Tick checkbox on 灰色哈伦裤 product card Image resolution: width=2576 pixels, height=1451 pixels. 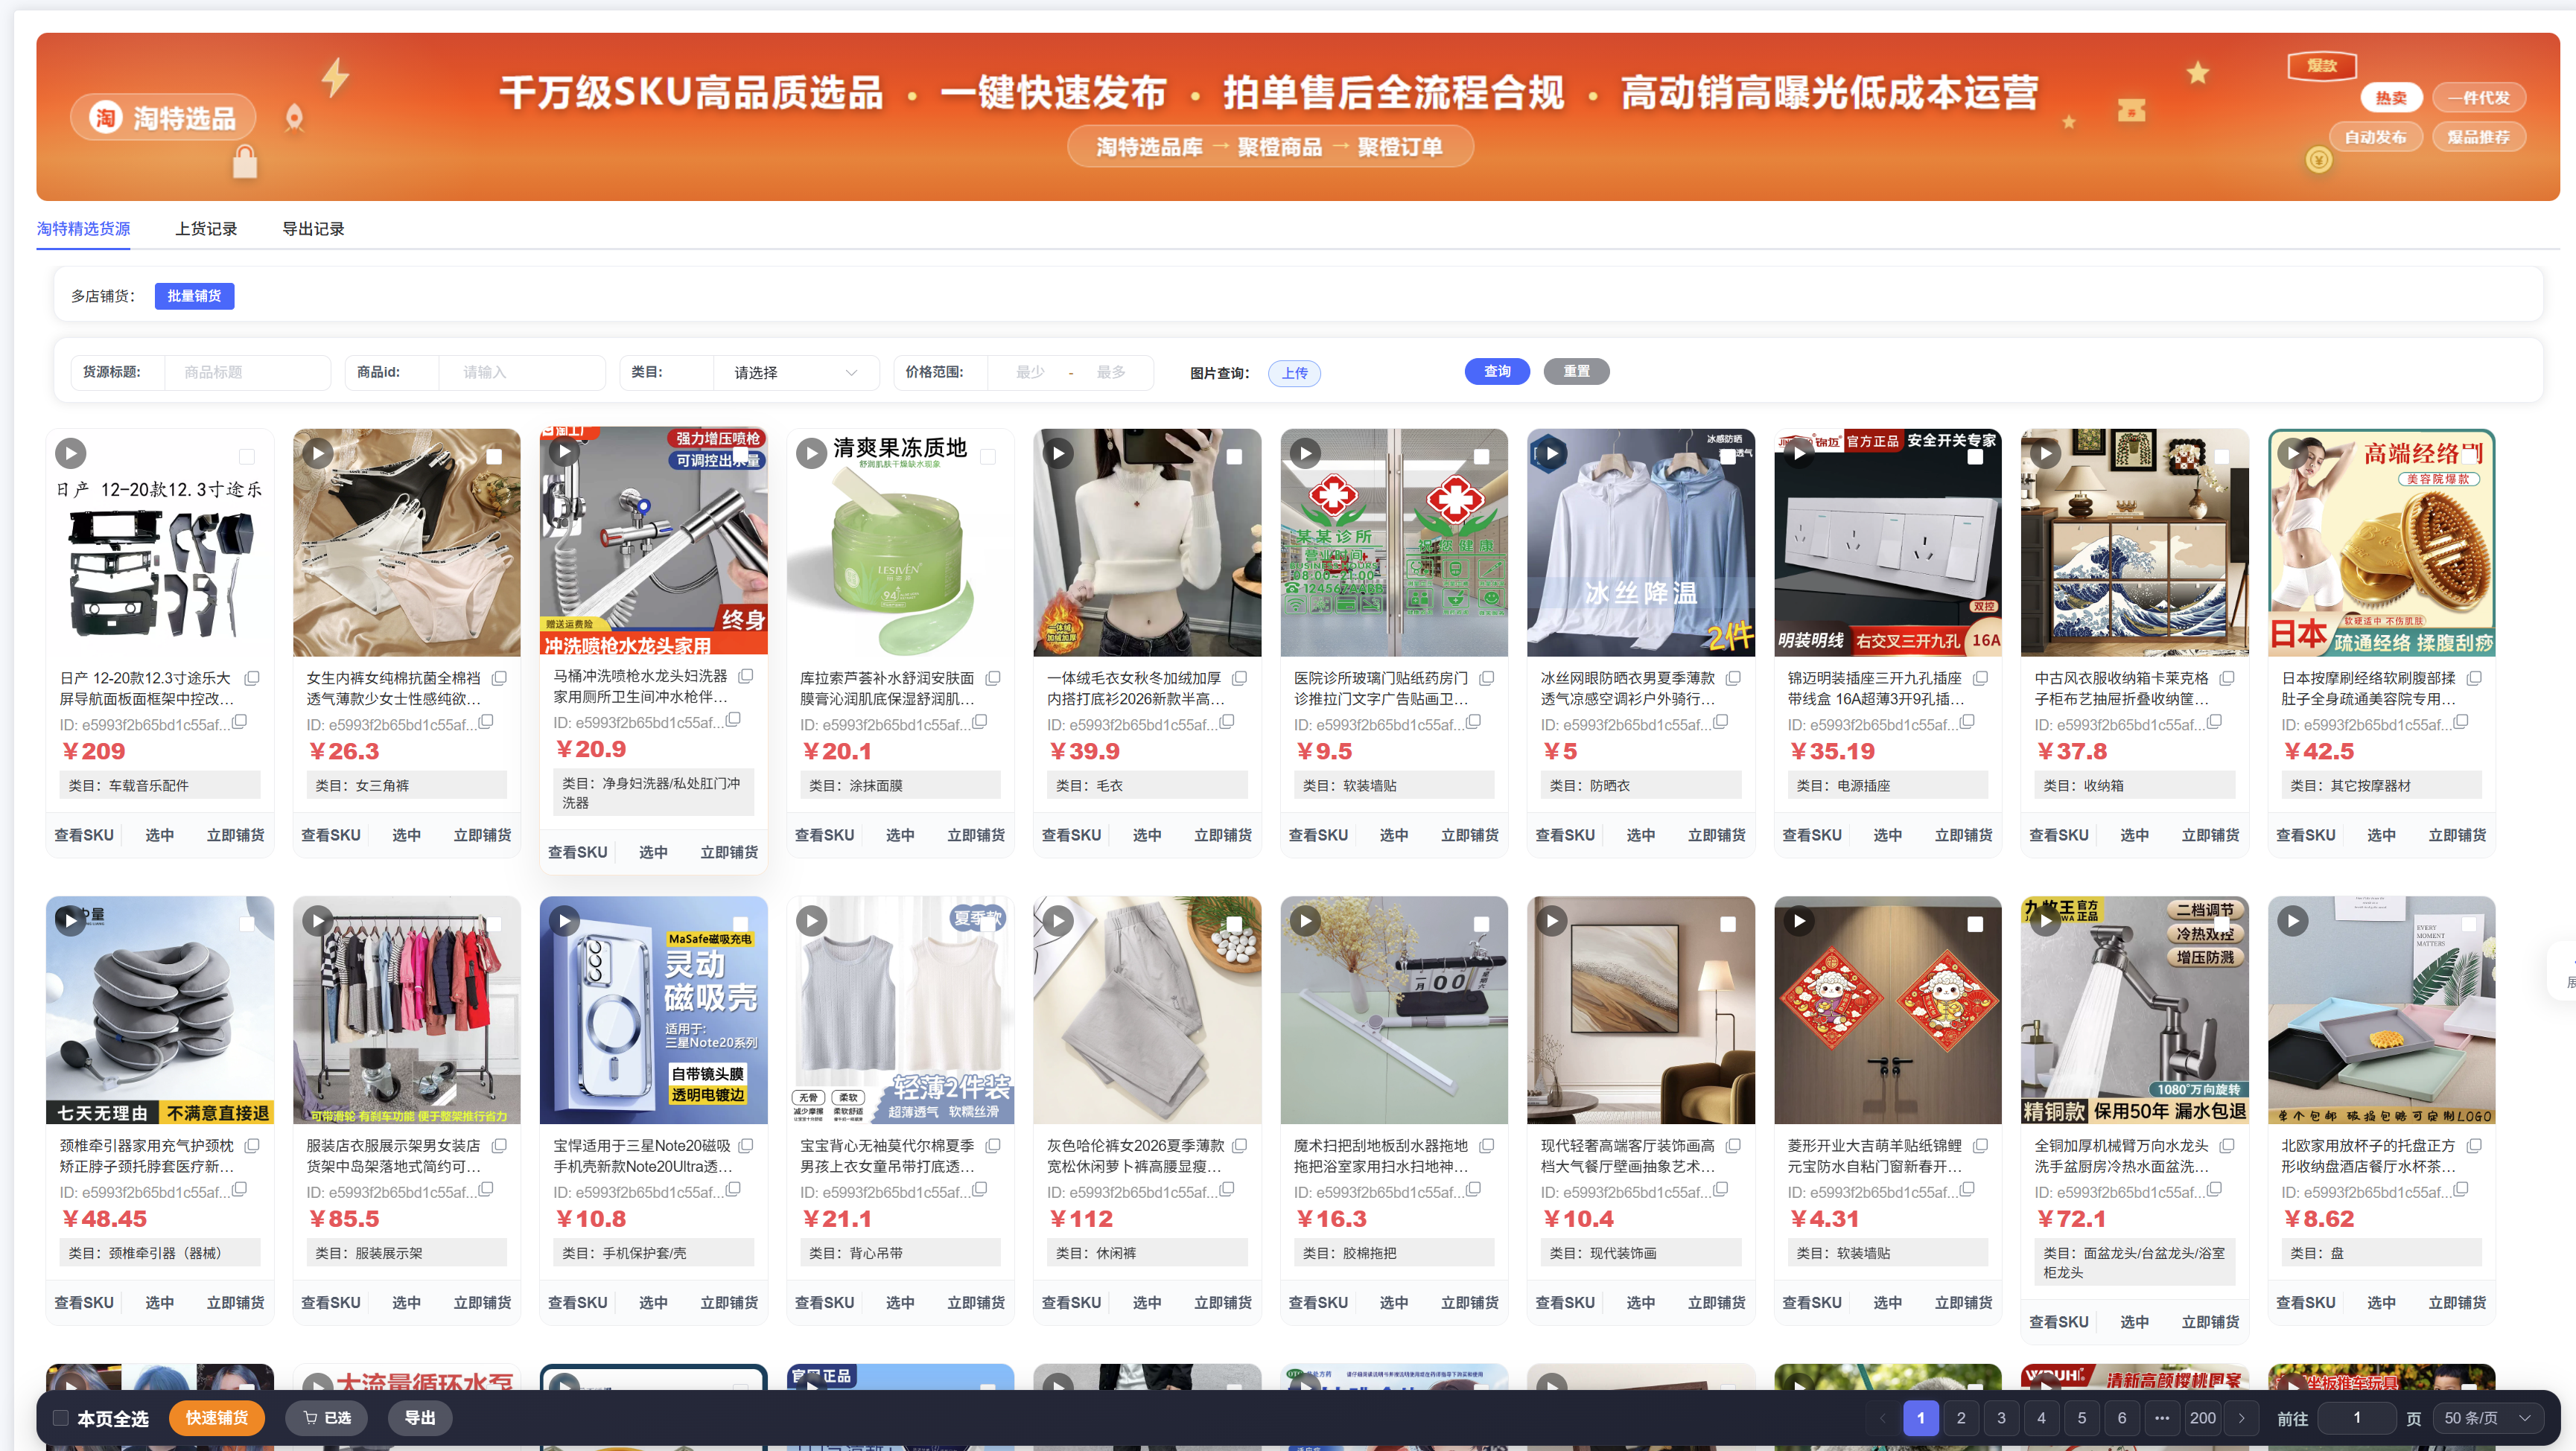point(1234,924)
